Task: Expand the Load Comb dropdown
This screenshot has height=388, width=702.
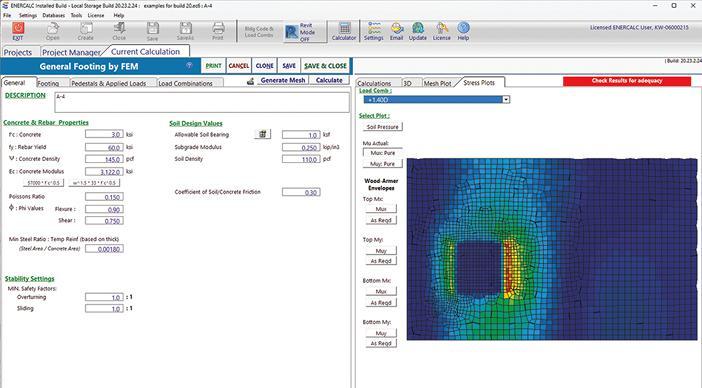Action: coord(506,99)
